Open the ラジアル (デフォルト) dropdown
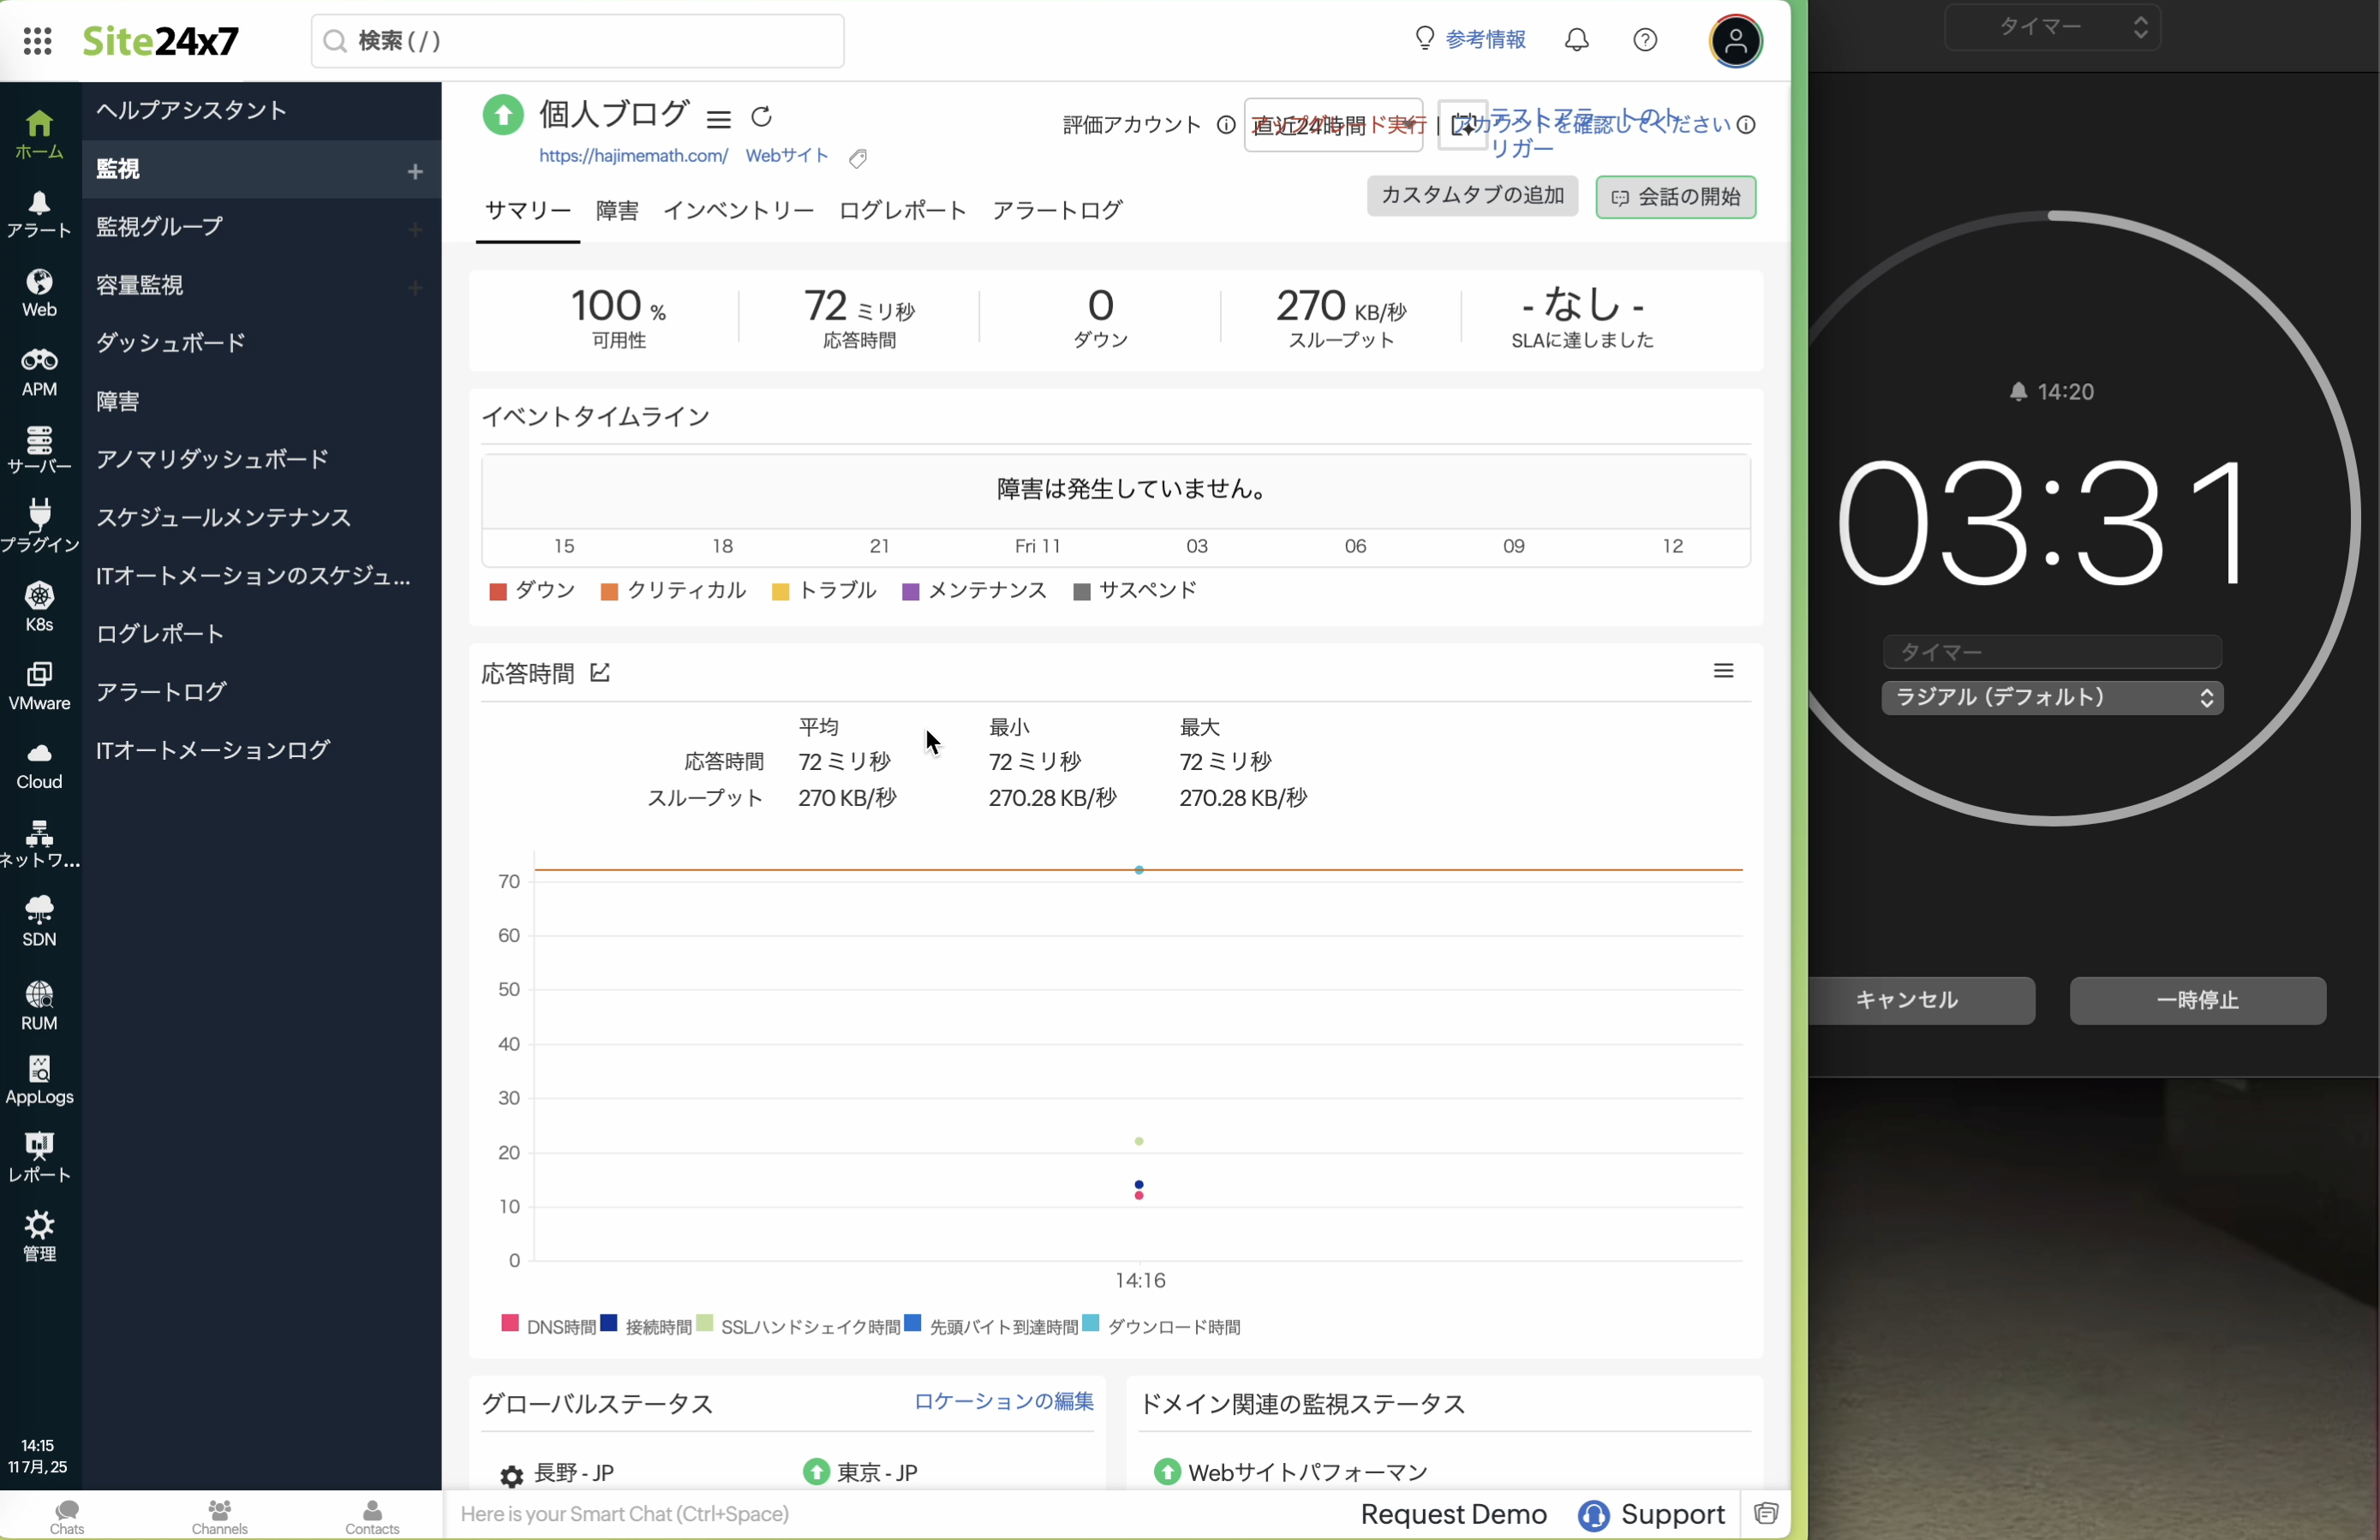The width and height of the screenshot is (2380, 1540). tap(2052, 697)
